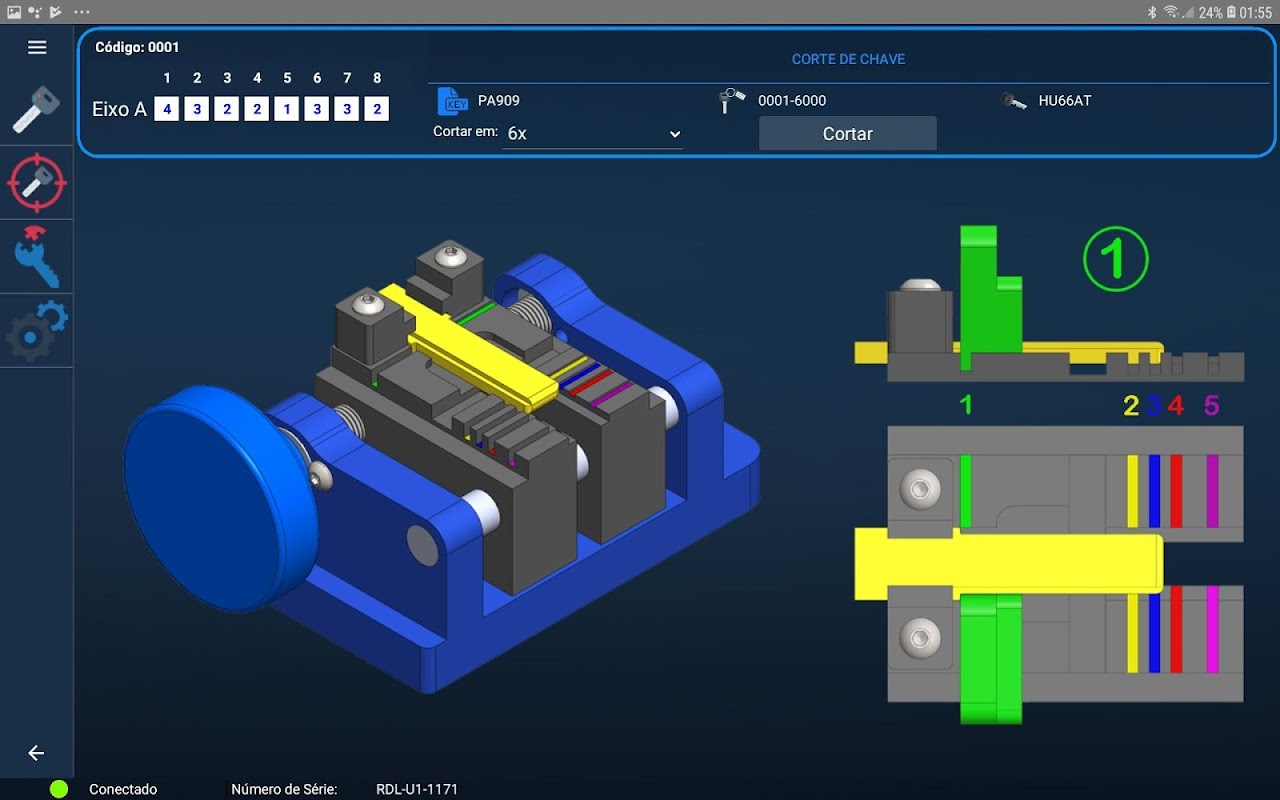Viewport: 1280px width, 800px height.
Task: Open the Cortar em dropdown
Action: click(593, 134)
